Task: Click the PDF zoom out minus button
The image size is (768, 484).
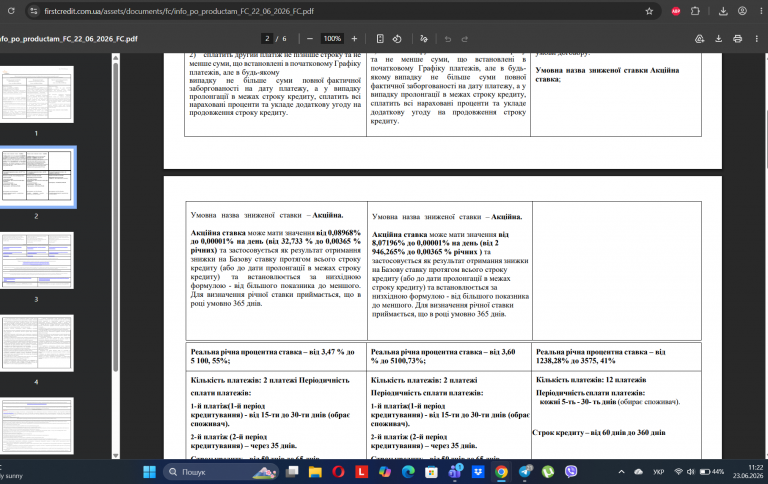Action: tap(310, 39)
